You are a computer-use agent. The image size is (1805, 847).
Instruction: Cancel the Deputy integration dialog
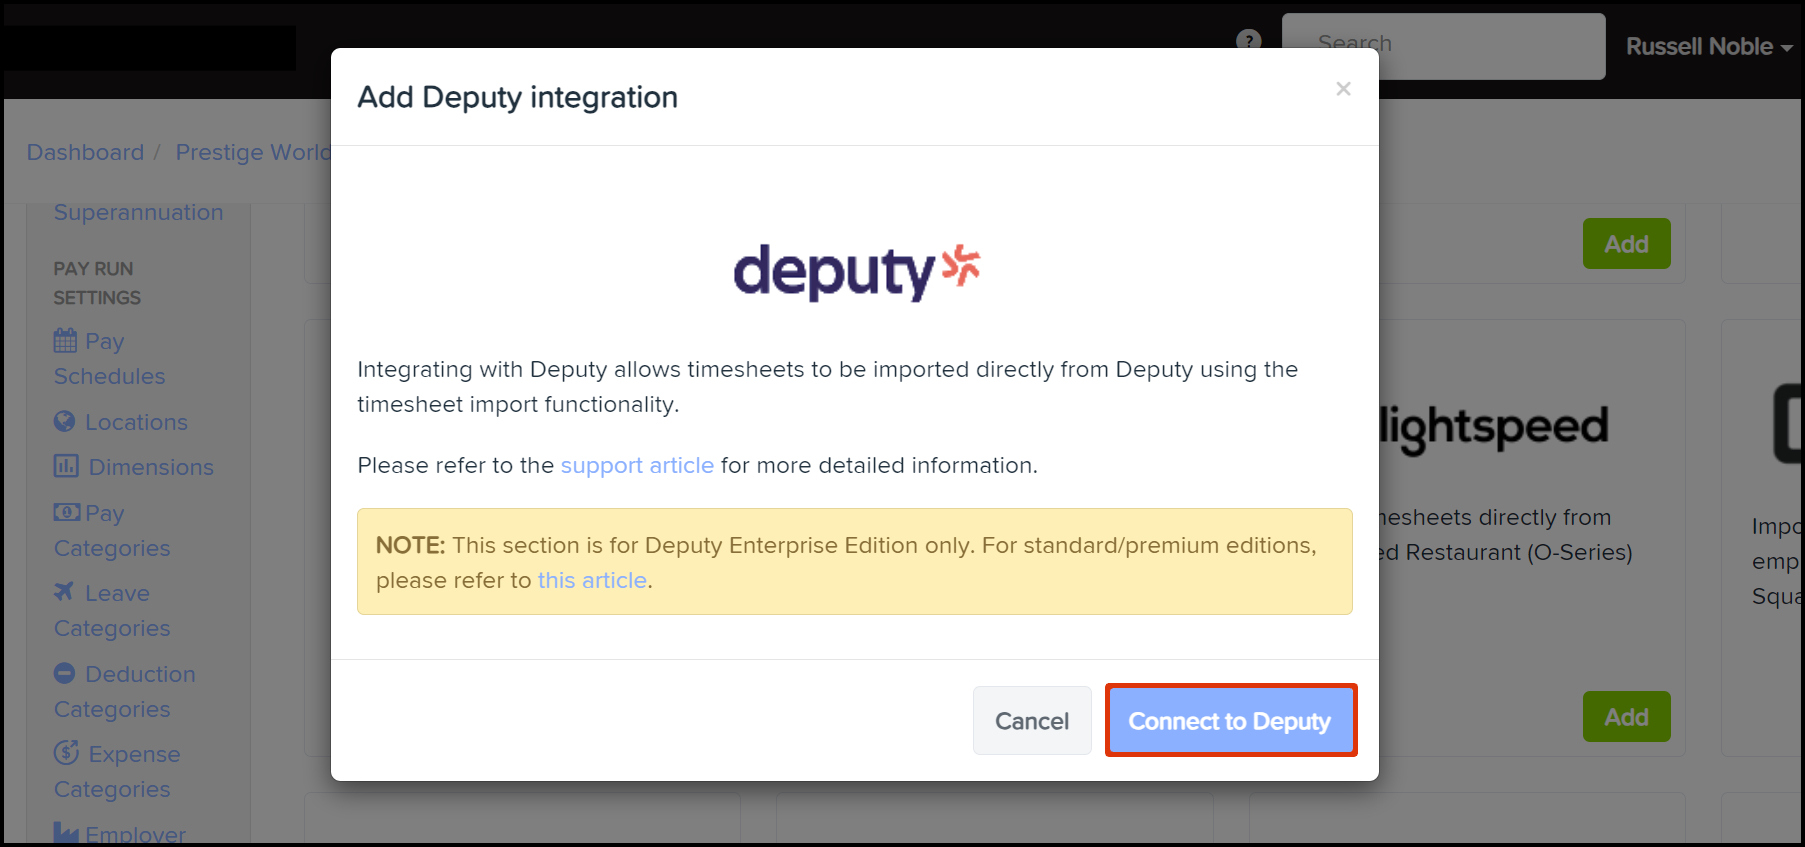click(x=1031, y=721)
